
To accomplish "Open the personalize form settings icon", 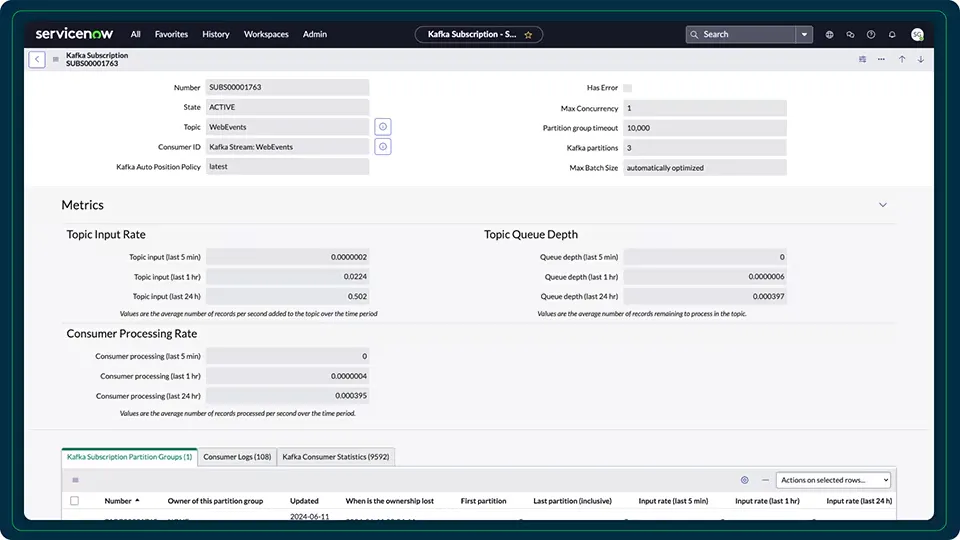I will tap(862, 59).
